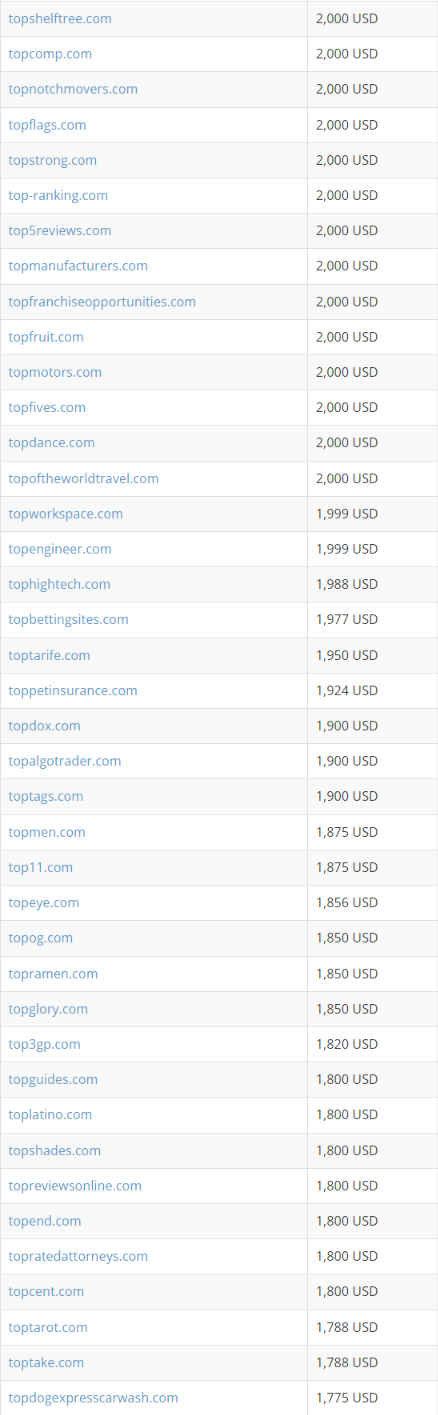Click the topworkspace.com domain
This screenshot has width=438, height=1415.
(x=66, y=513)
